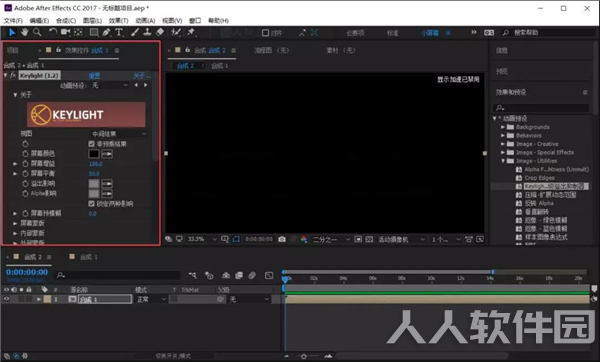Open the show channel color icon
Screen dimensions: 600x362
click(303, 239)
